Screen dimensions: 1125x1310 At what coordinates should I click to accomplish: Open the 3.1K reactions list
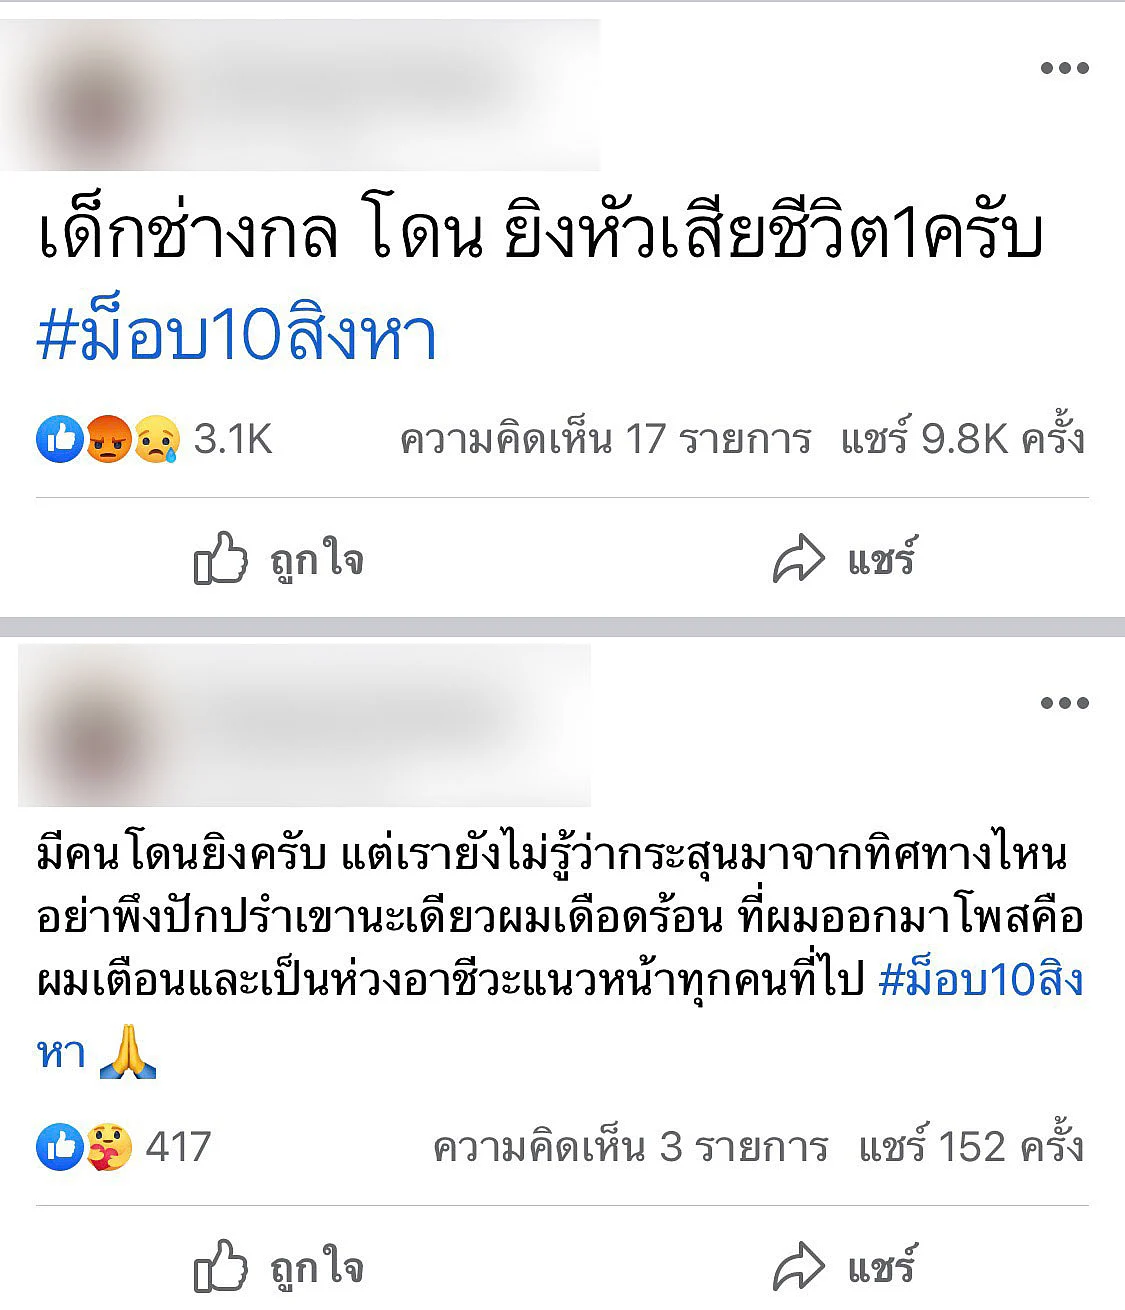tap(233, 439)
